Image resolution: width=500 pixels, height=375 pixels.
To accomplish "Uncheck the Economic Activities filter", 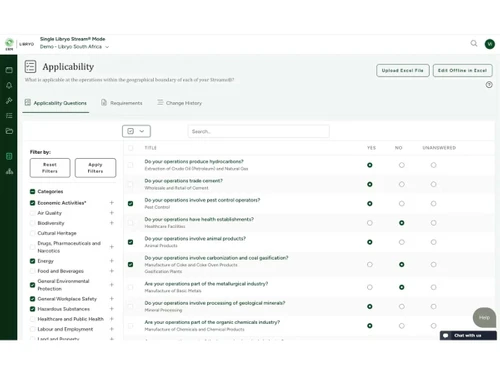I will (32, 203).
